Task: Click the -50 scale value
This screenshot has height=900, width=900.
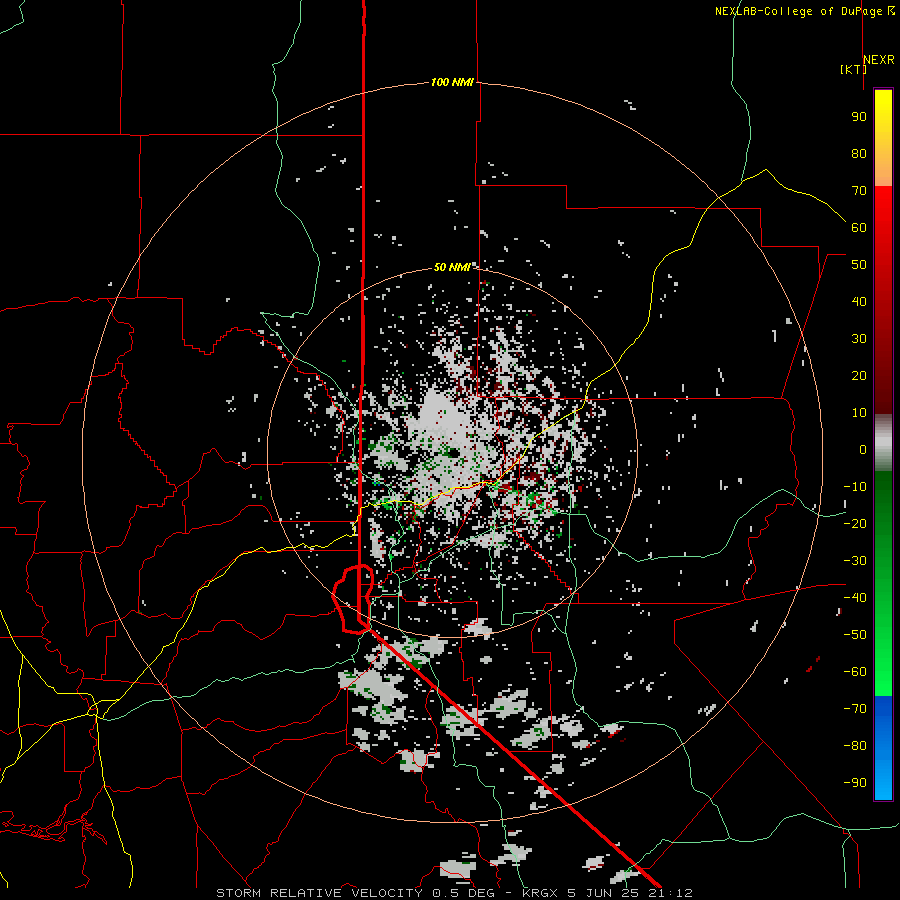Action: (855, 635)
